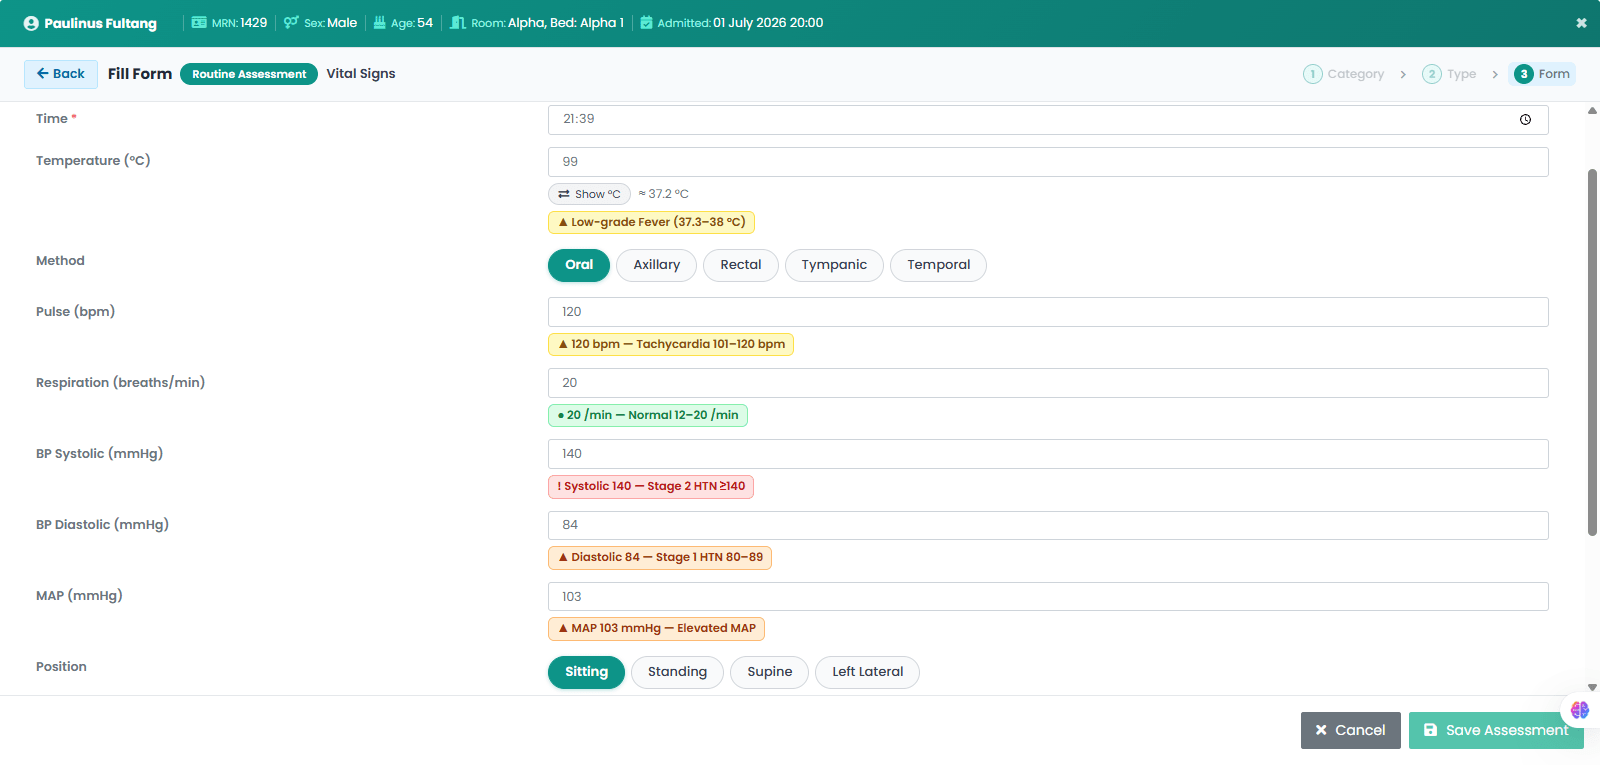
Task: Open the time picker clock icon
Action: (1525, 119)
